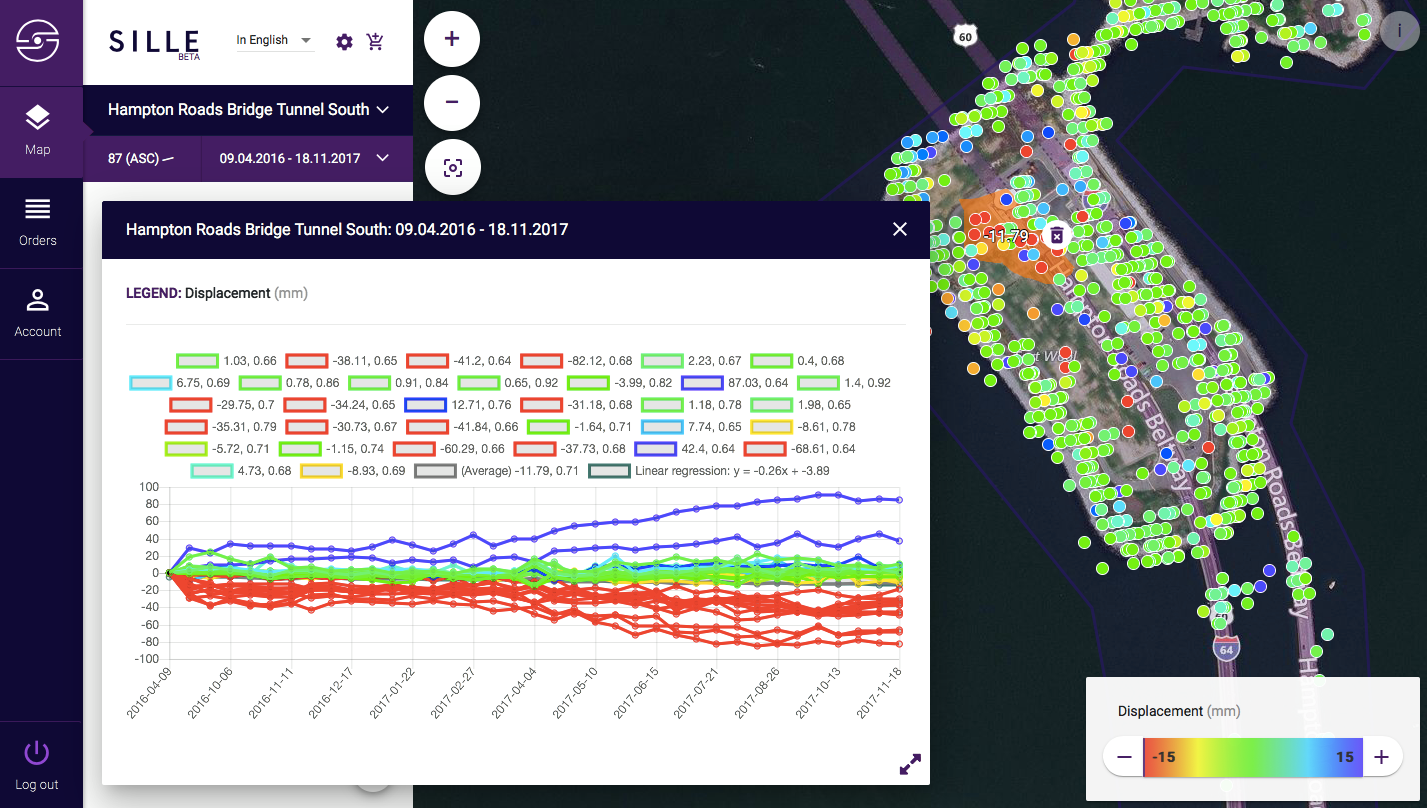Click the LEGEND: Displacement heading
The height and width of the screenshot is (808, 1427).
(217, 293)
